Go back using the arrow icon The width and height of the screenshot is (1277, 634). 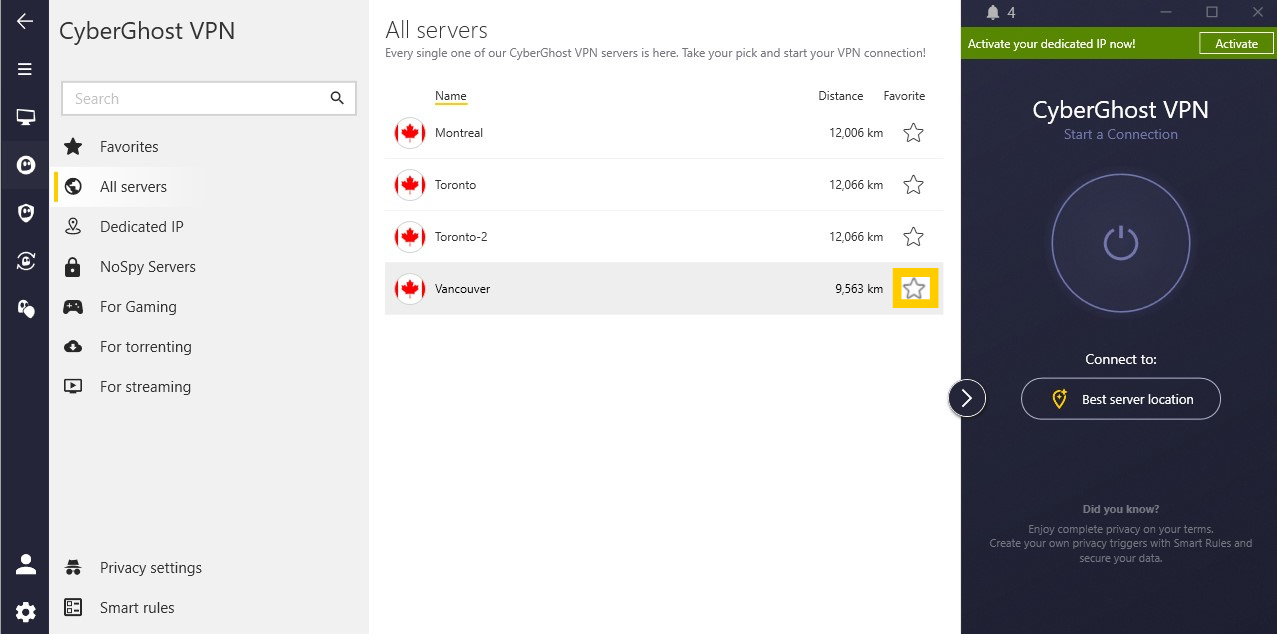(x=25, y=21)
